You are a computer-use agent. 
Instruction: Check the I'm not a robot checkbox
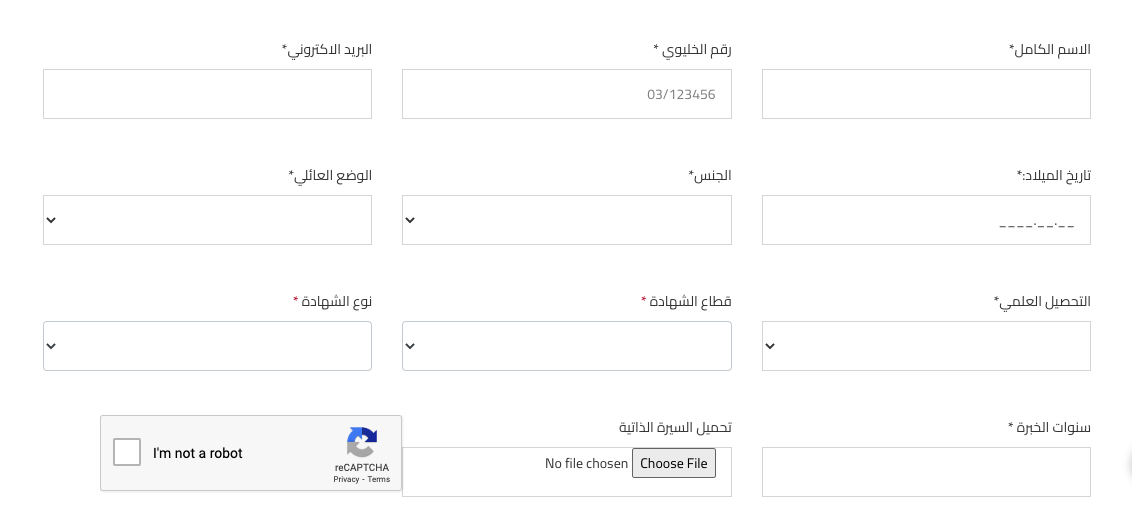coord(127,453)
